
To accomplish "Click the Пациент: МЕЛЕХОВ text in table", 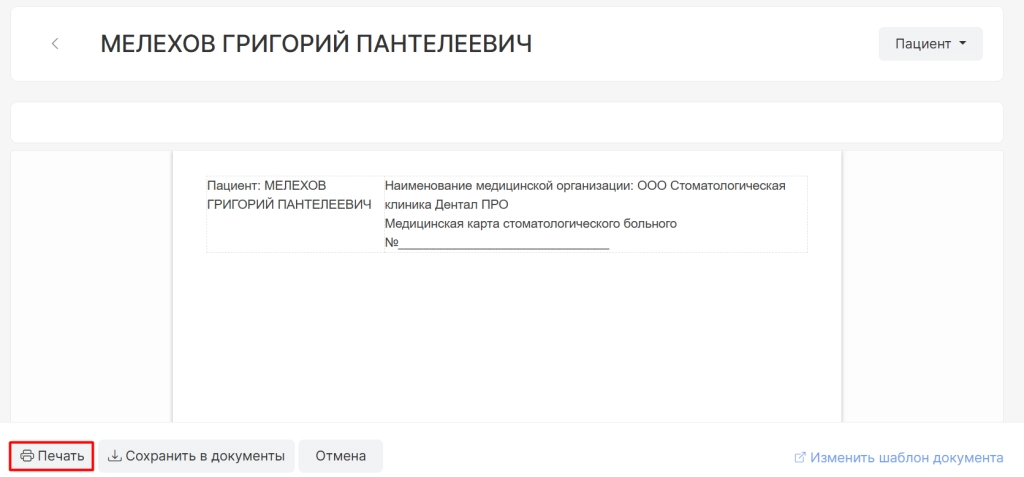I will (266, 185).
